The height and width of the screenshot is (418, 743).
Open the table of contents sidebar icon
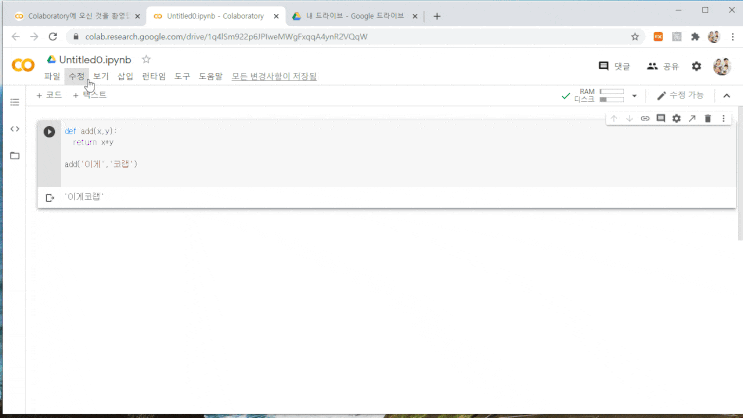pos(15,102)
